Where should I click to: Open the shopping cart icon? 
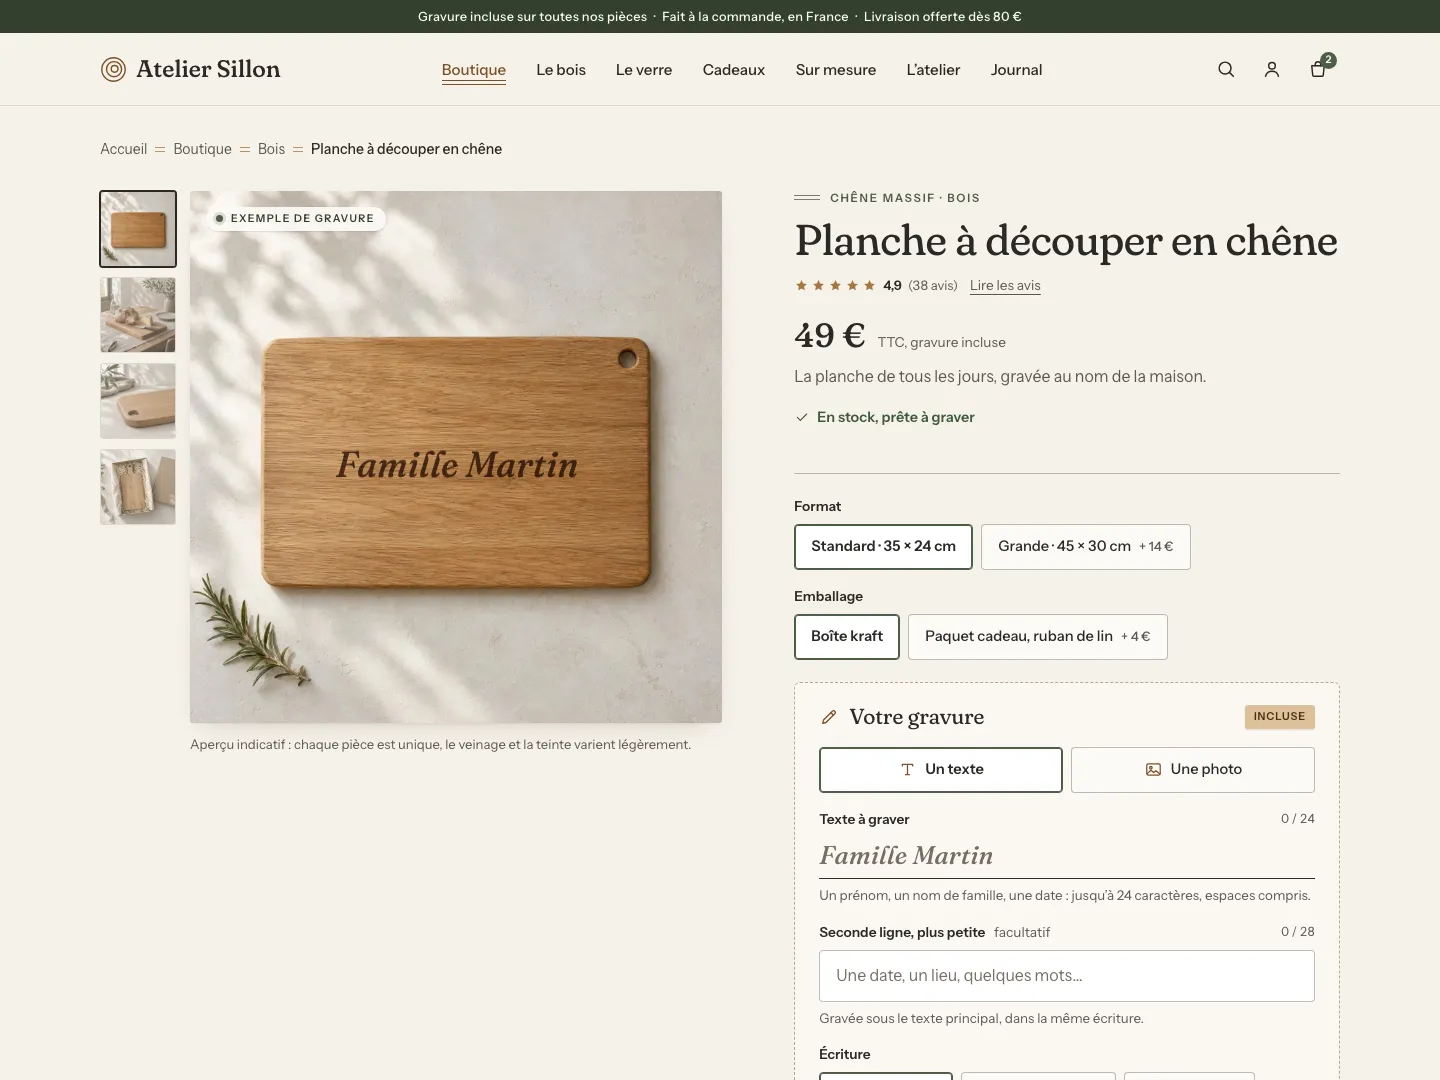pyautogui.click(x=1318, y=69)
